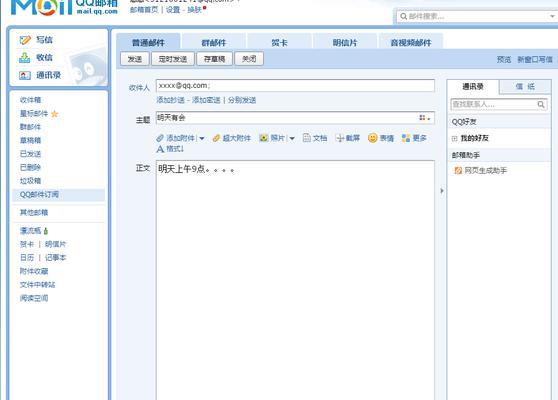
Task: Open the 通讯录 contacts icon in sidebar
Action: [25, 75]
